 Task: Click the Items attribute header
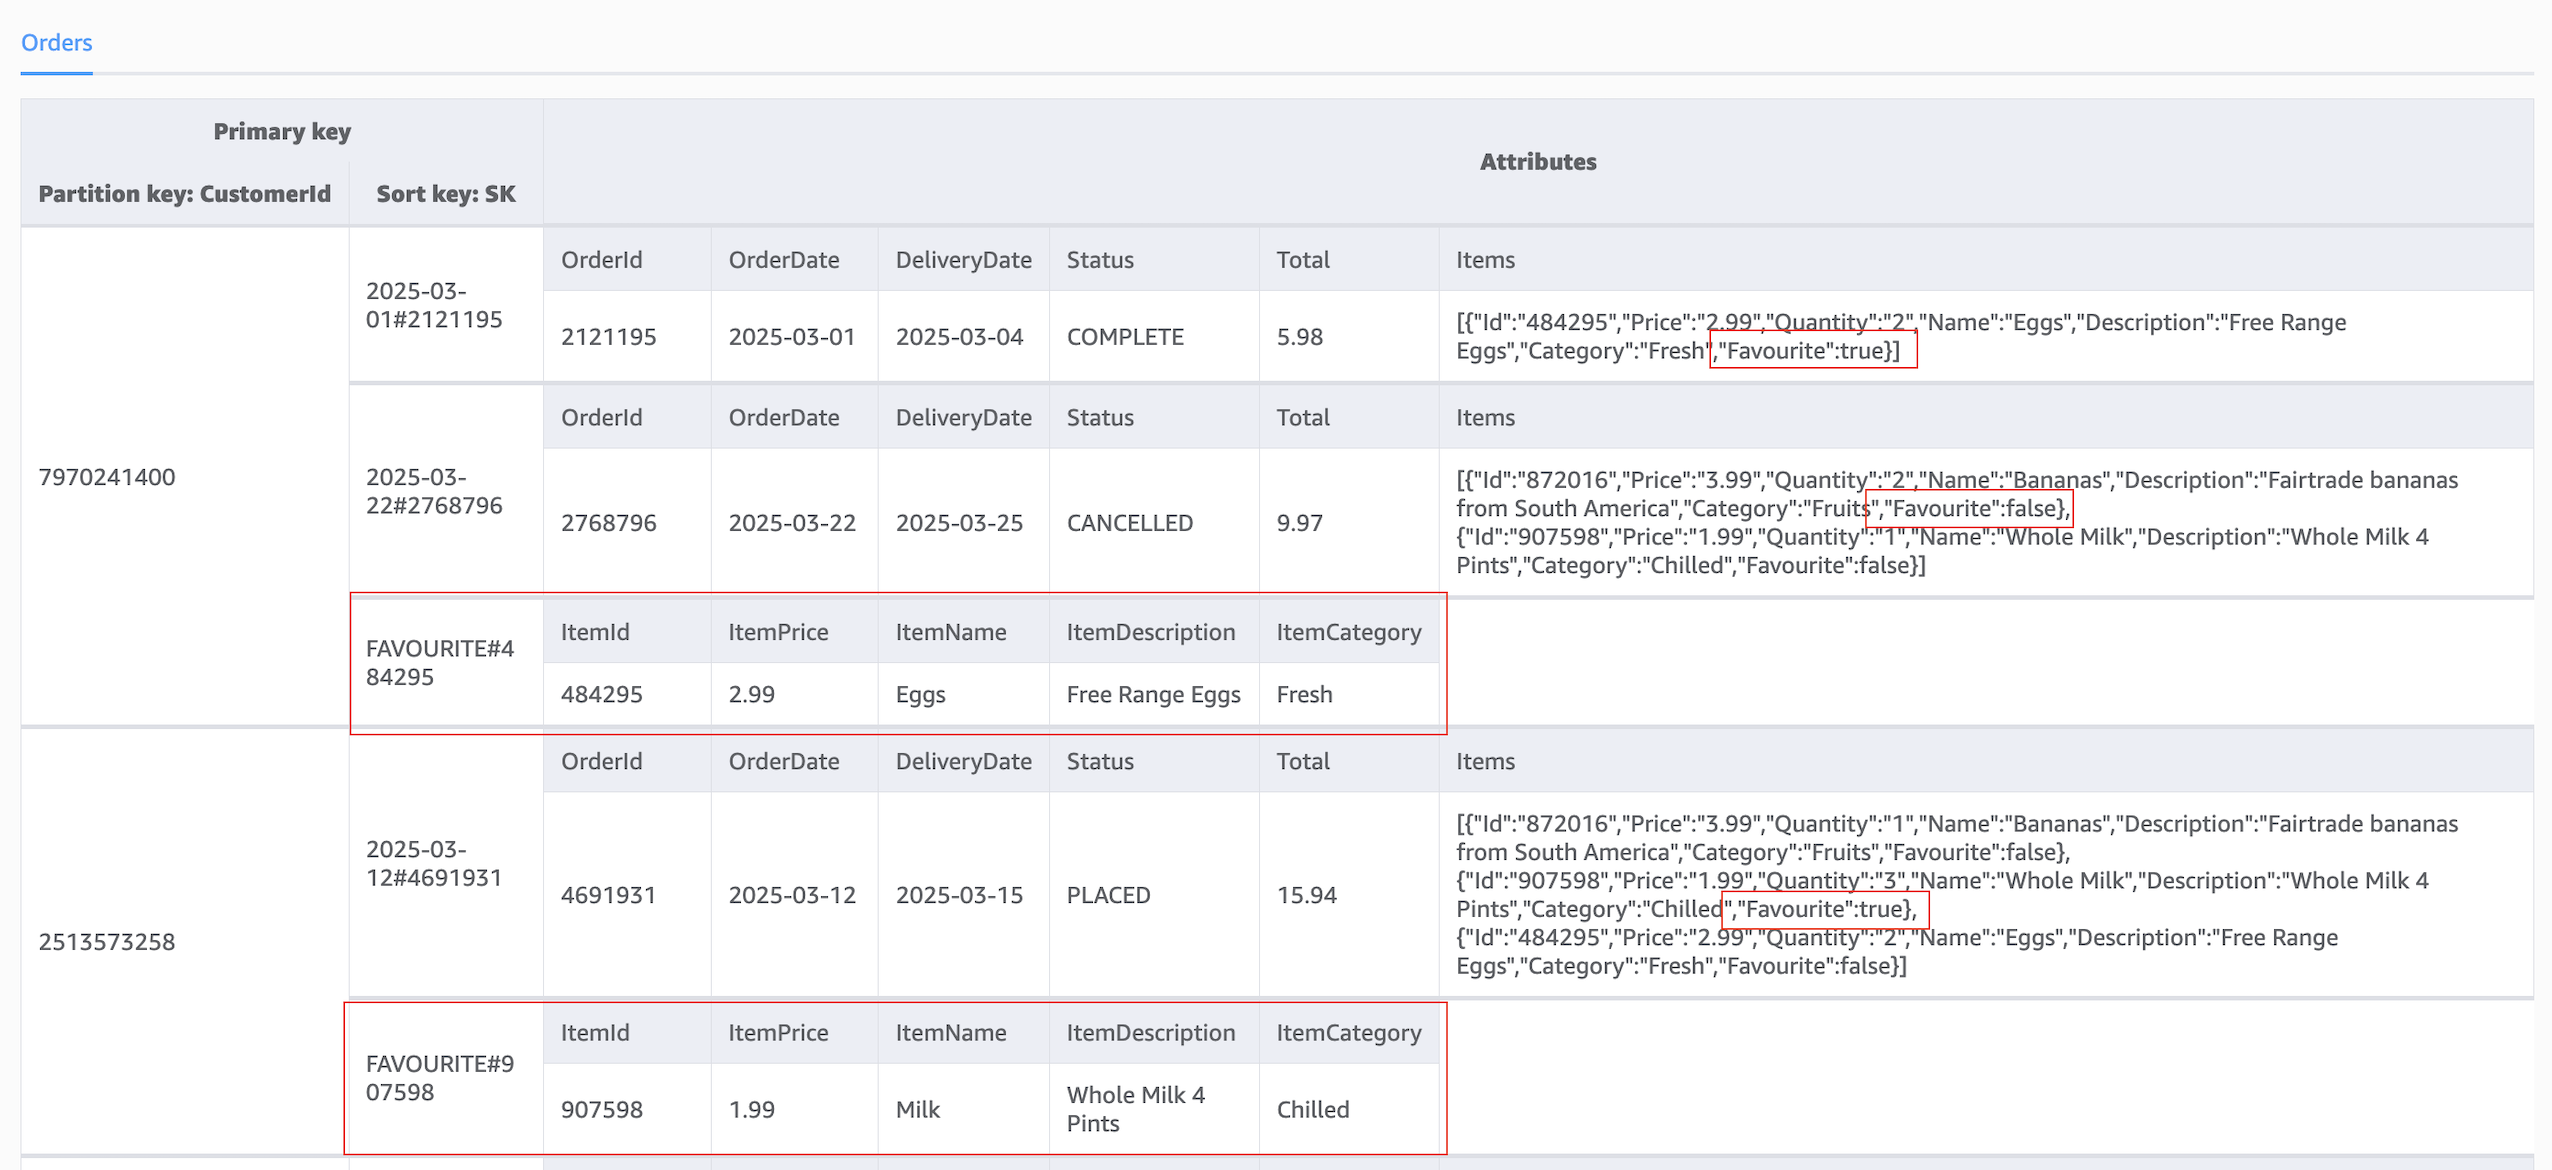coord(1486,259)
